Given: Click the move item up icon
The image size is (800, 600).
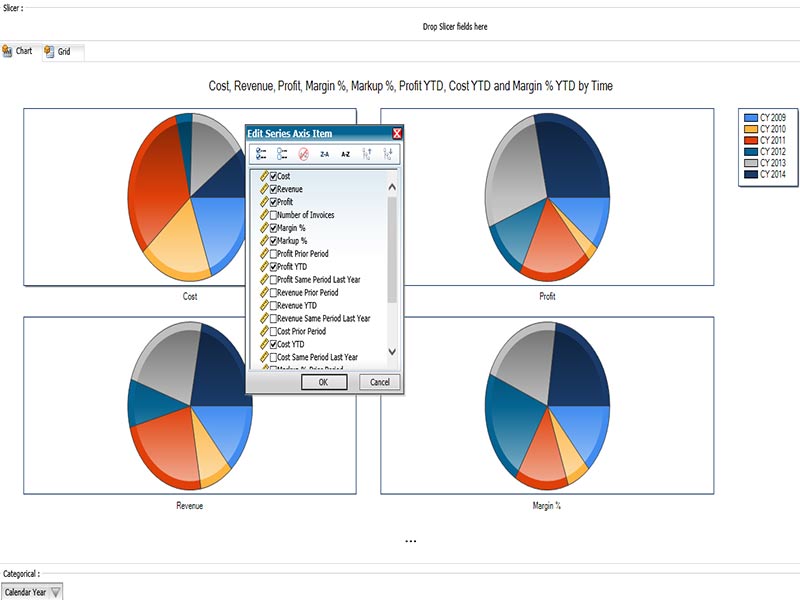Looking at the screenshot, I should tap(367, 154).
